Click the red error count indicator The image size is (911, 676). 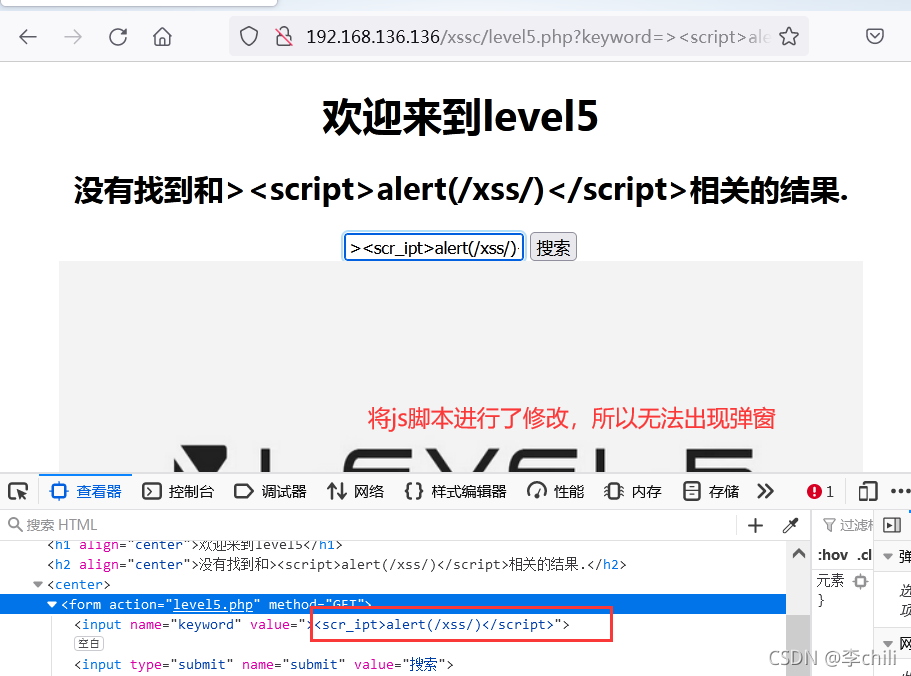[x=820, y=492]
